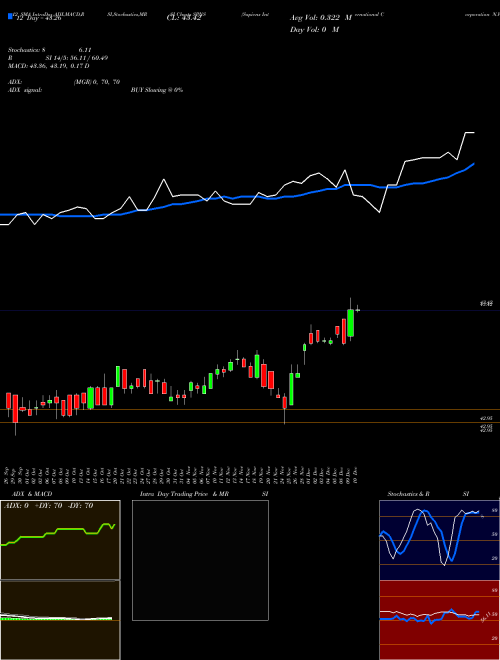Select the Intra Day Trading Price & MRSI title
This screenshot has width=500, height=660.
click(x=204, y=494)
